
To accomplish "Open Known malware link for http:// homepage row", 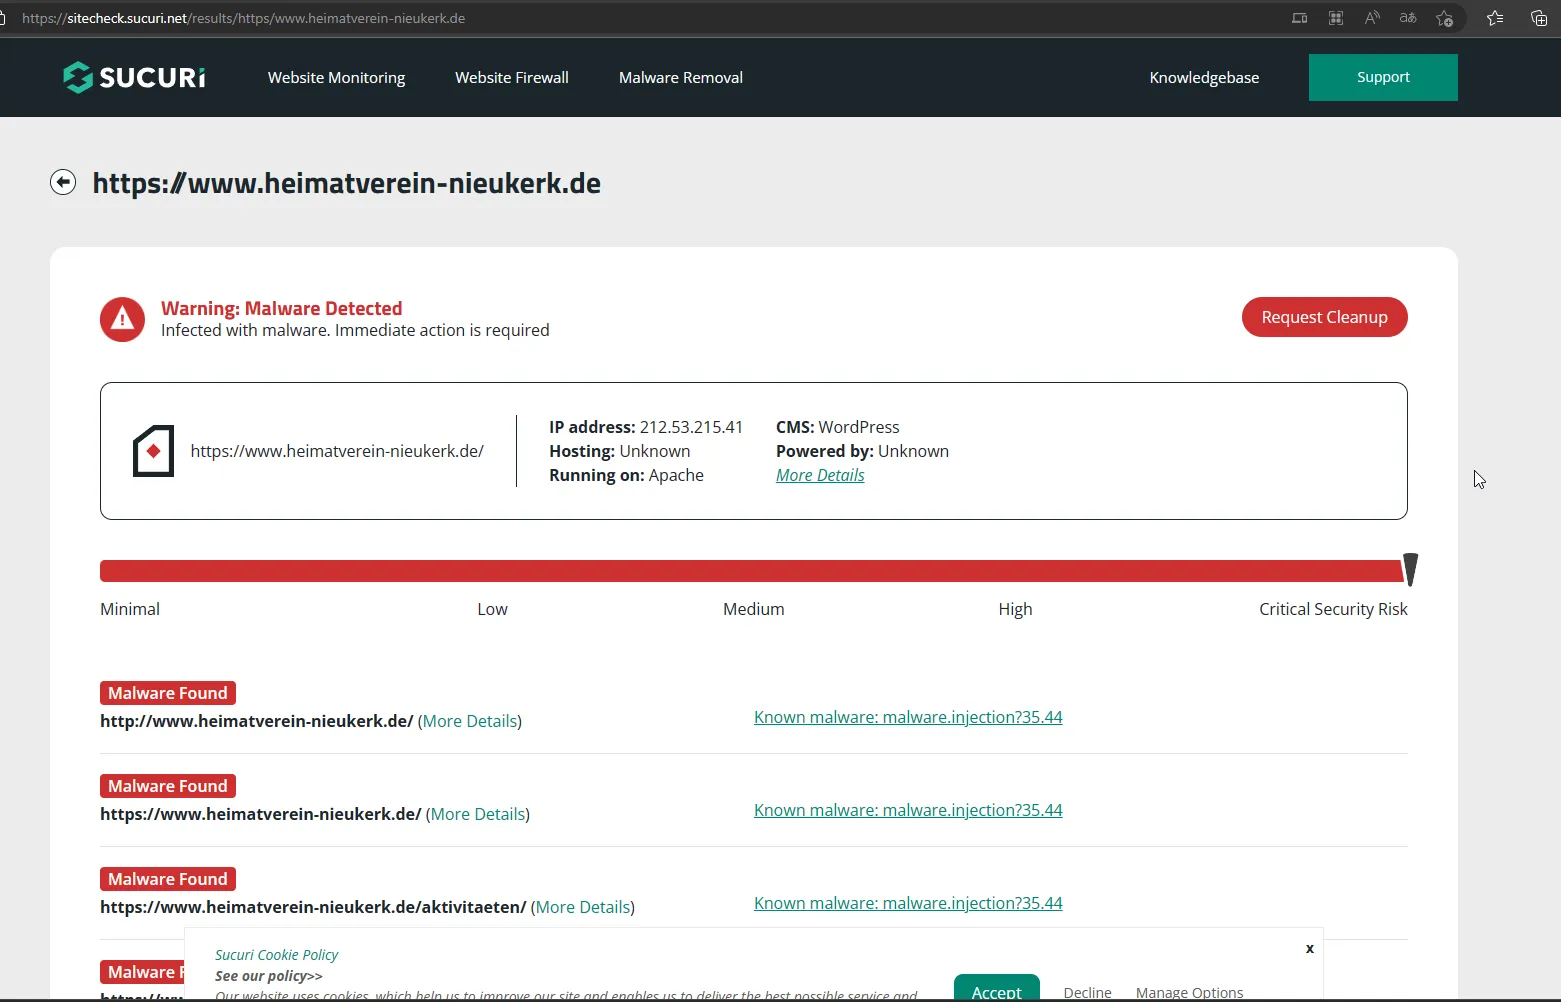I will tap(908, 717).
